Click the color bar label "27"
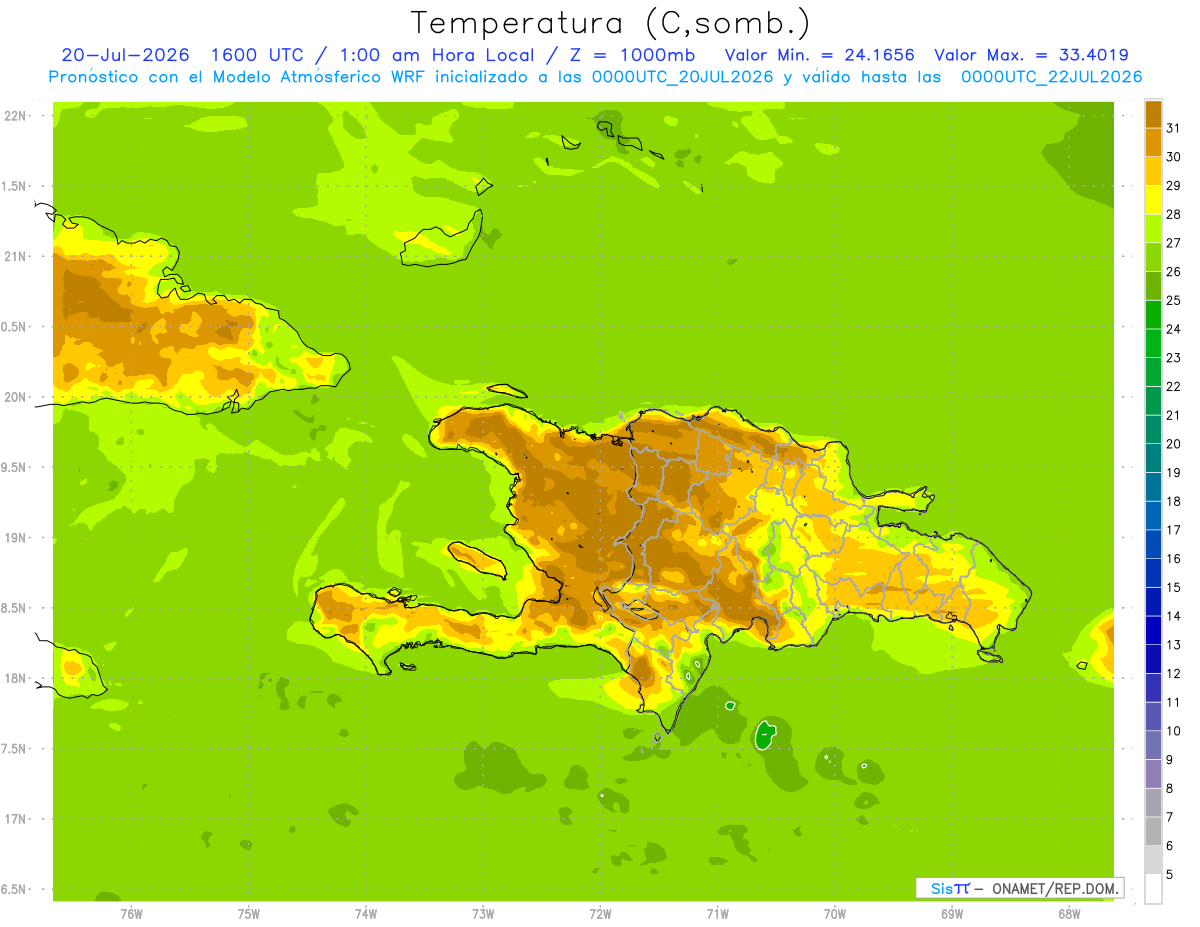Image resolution: width=1200 pixels, height=927 pixels. (x=1174, y=242)
